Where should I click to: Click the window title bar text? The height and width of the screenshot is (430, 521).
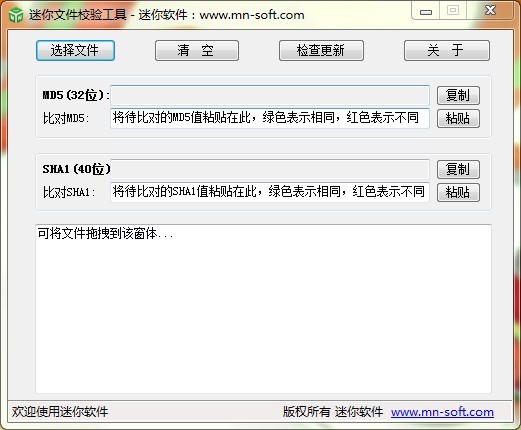[x=167, y=15]
